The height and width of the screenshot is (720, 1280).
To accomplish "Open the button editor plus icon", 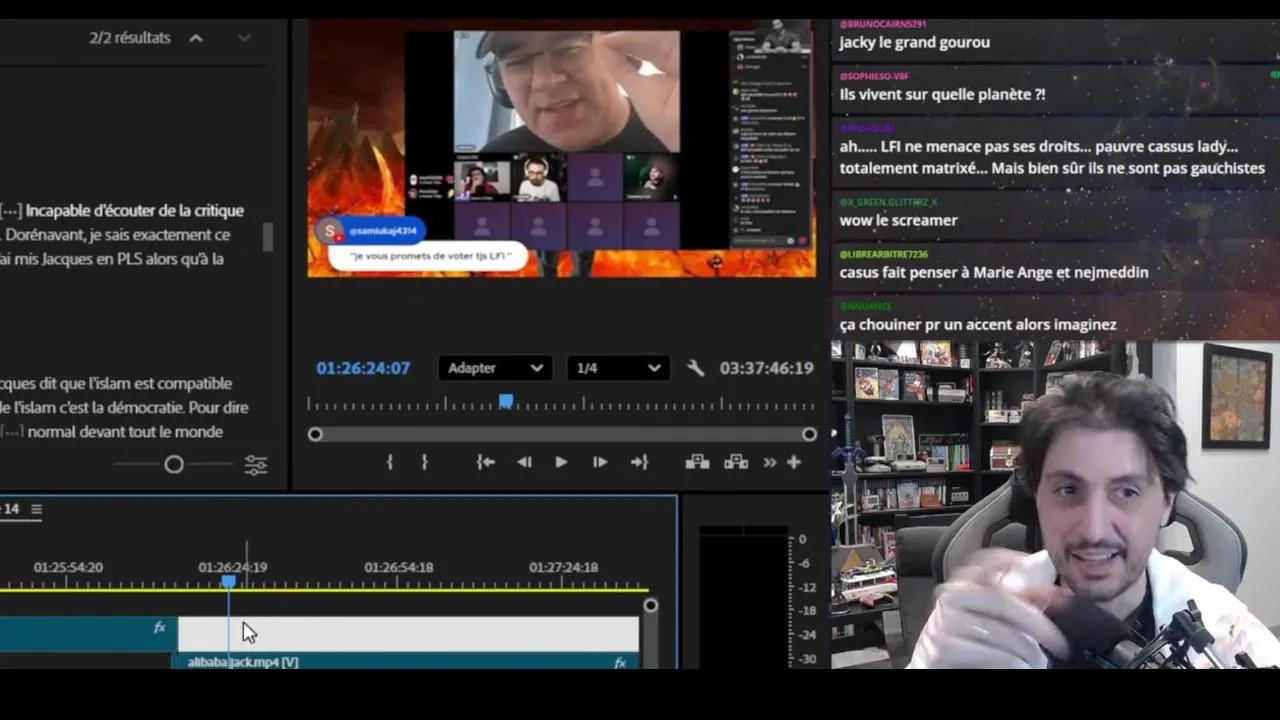I will pyautogui.click(x=794, y=462).
